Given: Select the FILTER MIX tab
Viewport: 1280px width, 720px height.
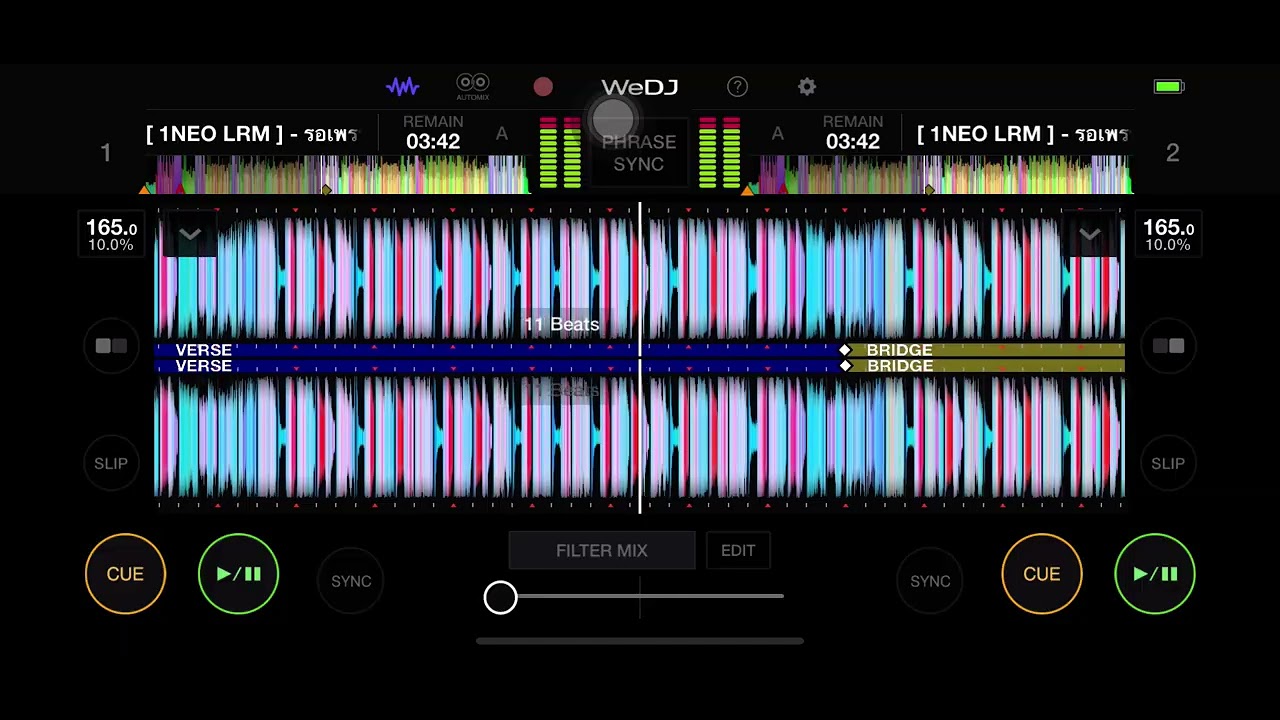Looking at the screenshot, I should click(x=602, y=551).
